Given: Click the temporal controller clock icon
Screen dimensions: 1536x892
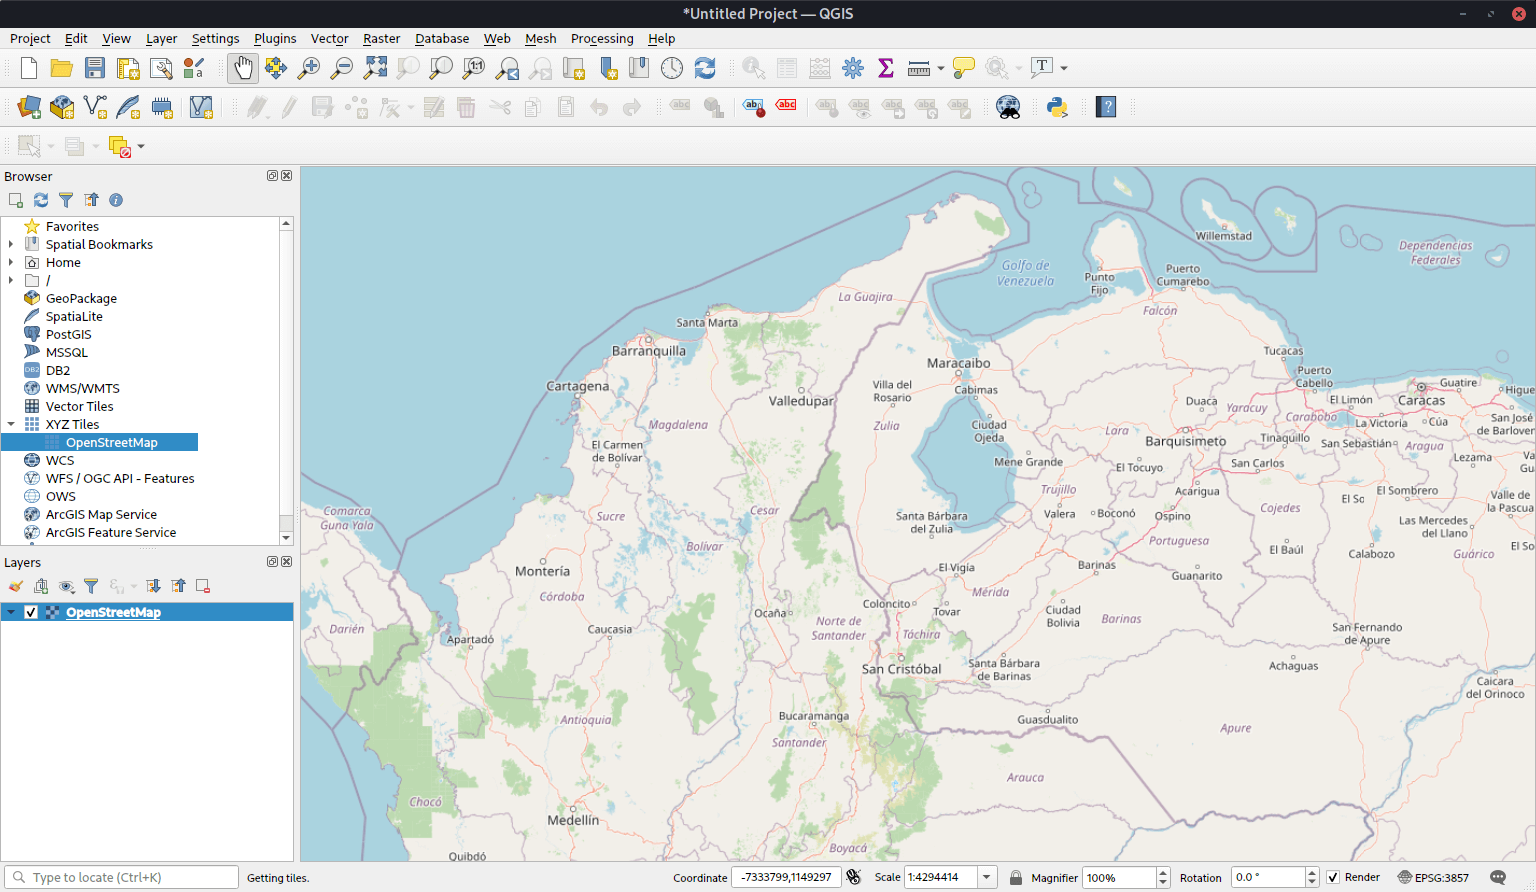Looking at the screenshot, I should pyautogui.click(x=672, y=68).
